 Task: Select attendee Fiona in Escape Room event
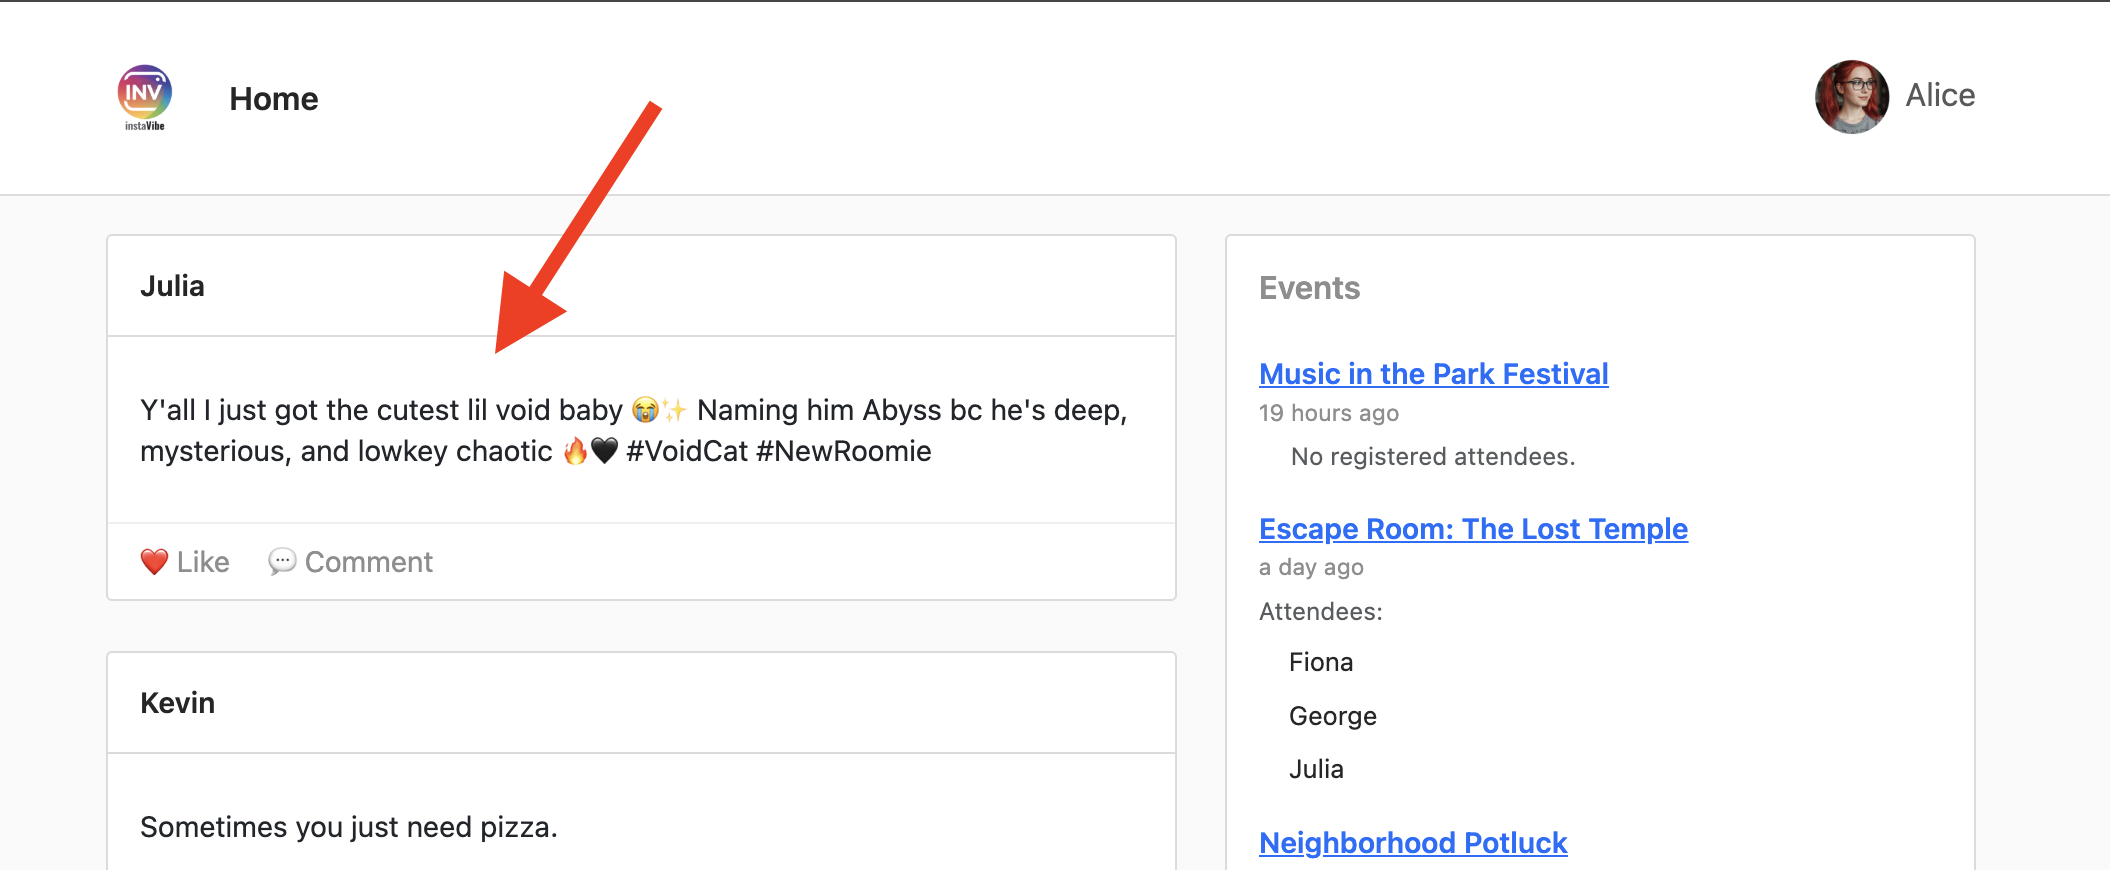click(x=1320, y=662)
